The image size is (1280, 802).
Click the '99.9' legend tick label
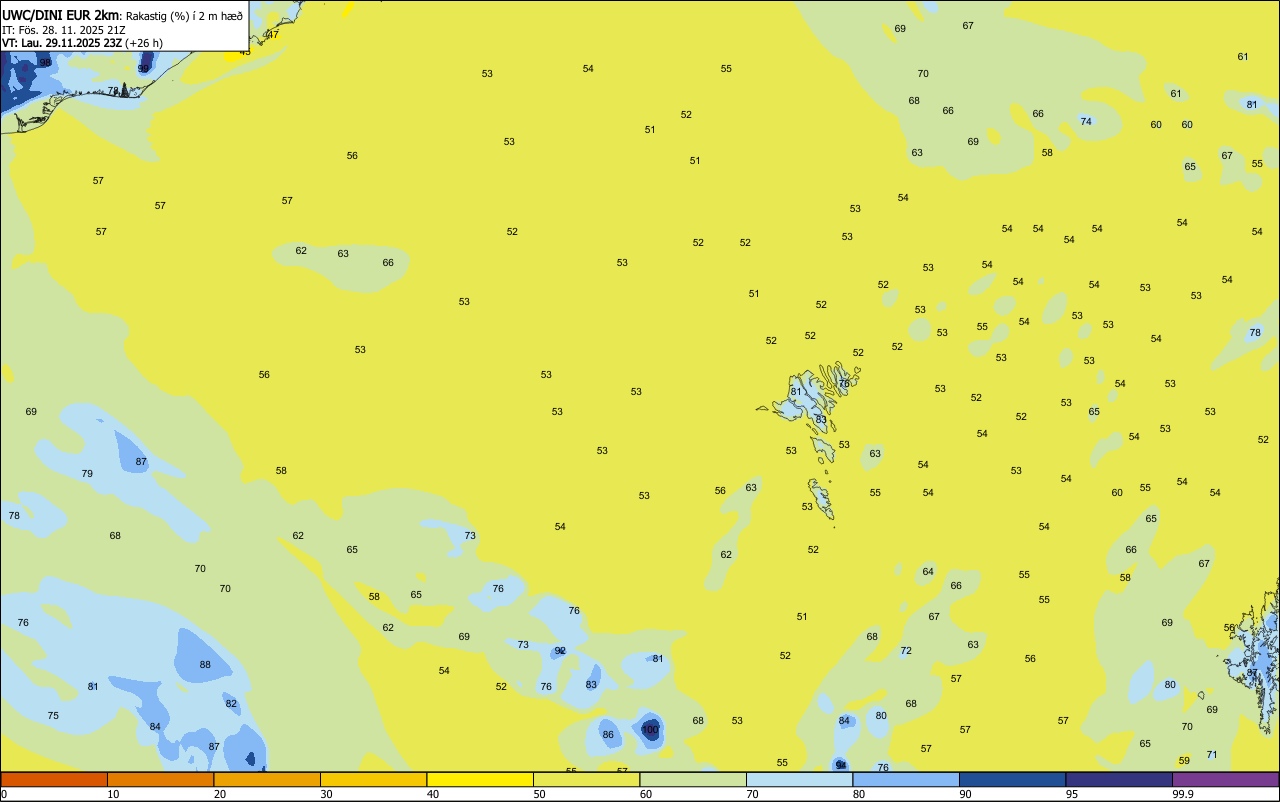click(1183, 794)
